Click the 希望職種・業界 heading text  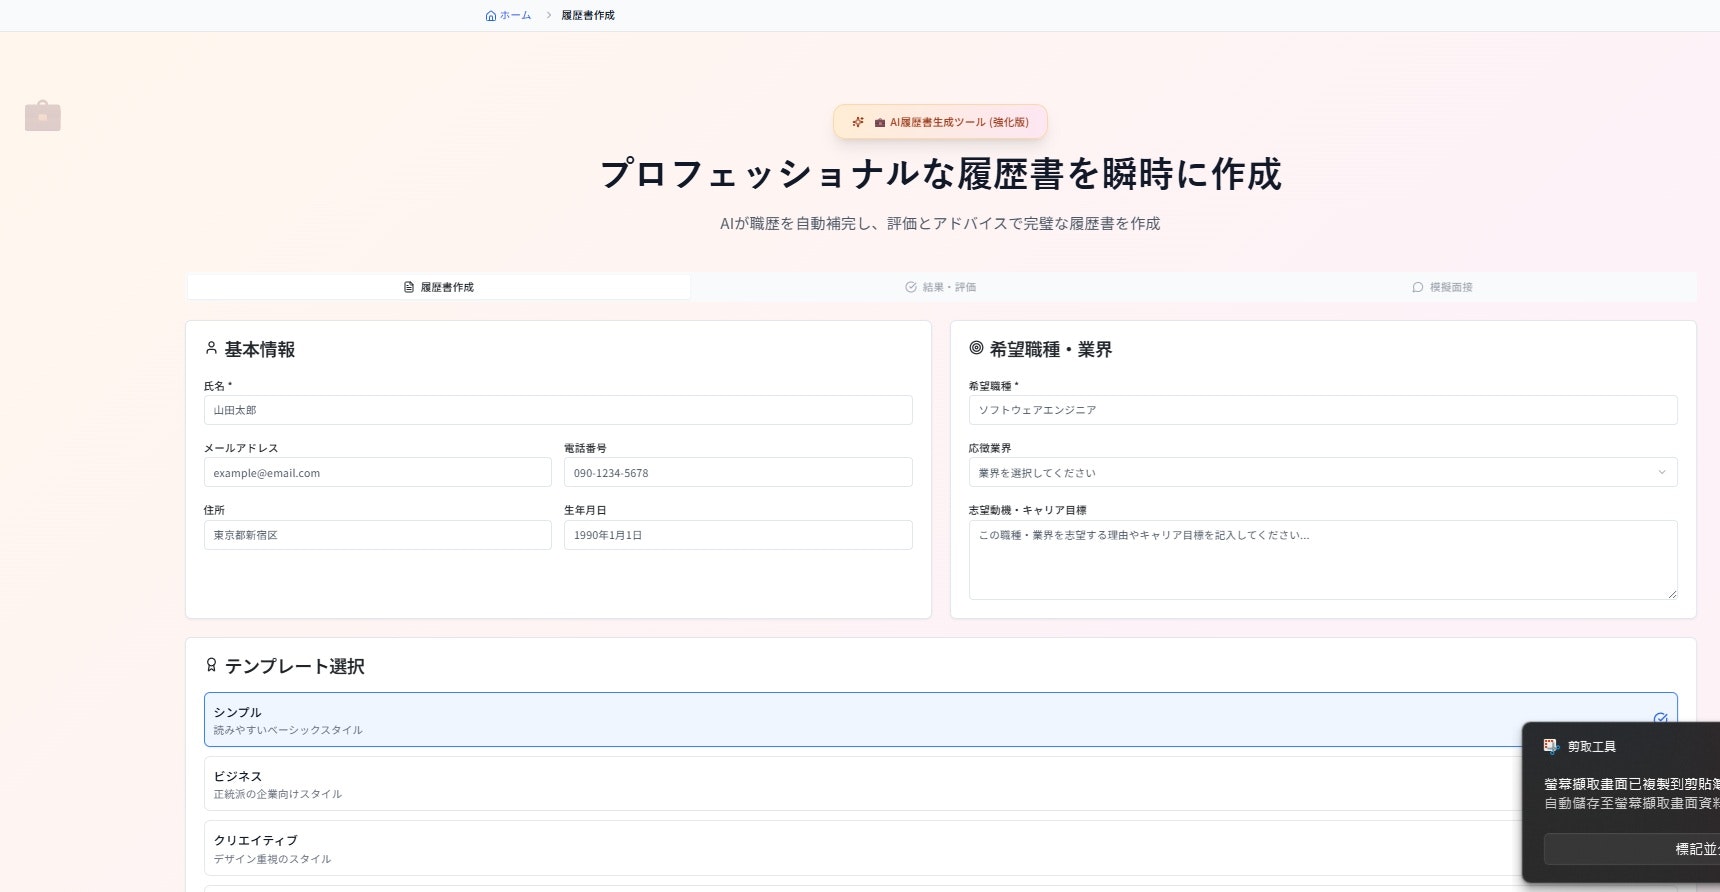click(1051, 349)
